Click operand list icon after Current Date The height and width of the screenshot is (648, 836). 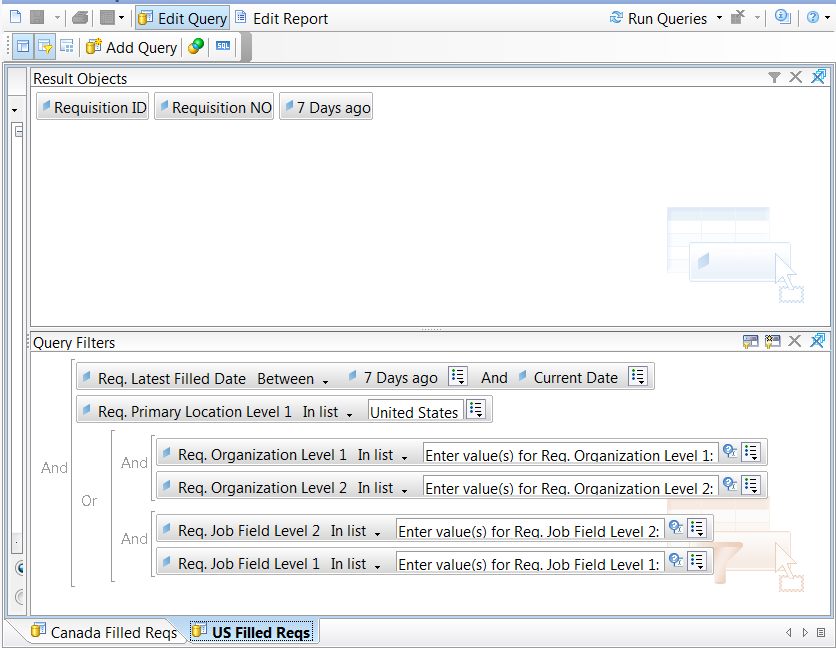coord(638,376)
